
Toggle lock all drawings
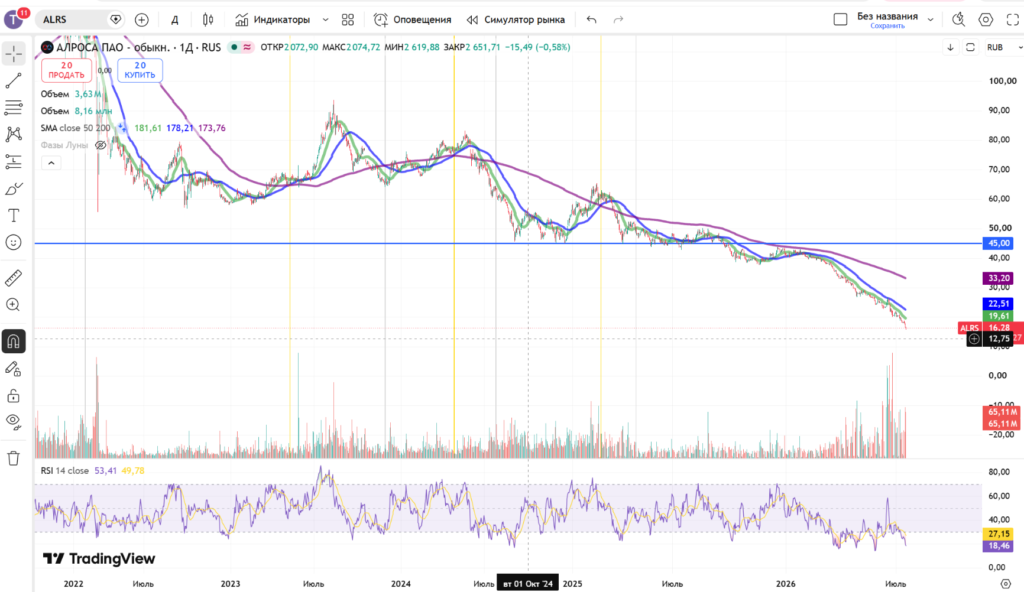pyautogui.click(x=14, y=396)
